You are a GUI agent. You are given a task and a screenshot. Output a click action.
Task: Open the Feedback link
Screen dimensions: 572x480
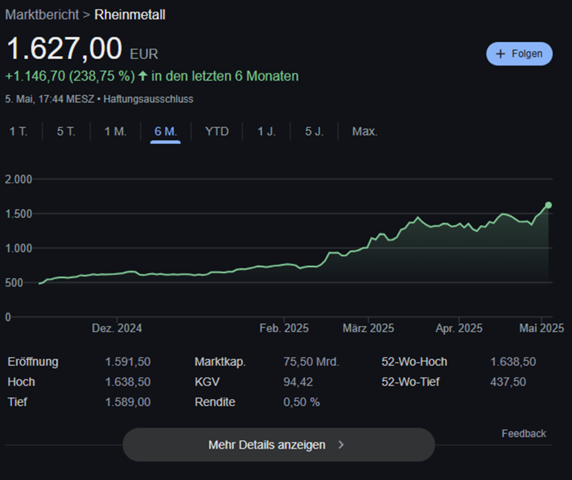click(523, 433)
